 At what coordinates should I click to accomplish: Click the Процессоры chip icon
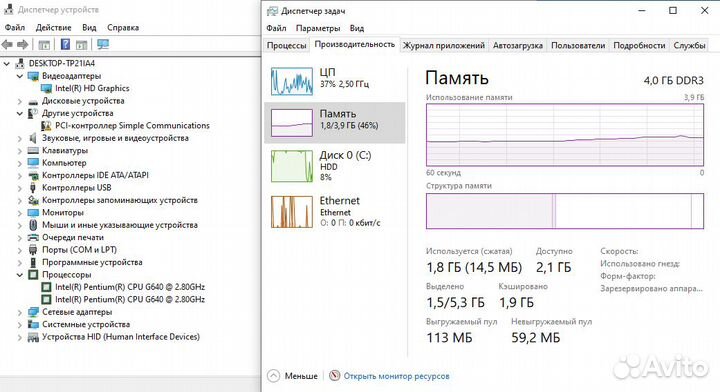[33, 274]
